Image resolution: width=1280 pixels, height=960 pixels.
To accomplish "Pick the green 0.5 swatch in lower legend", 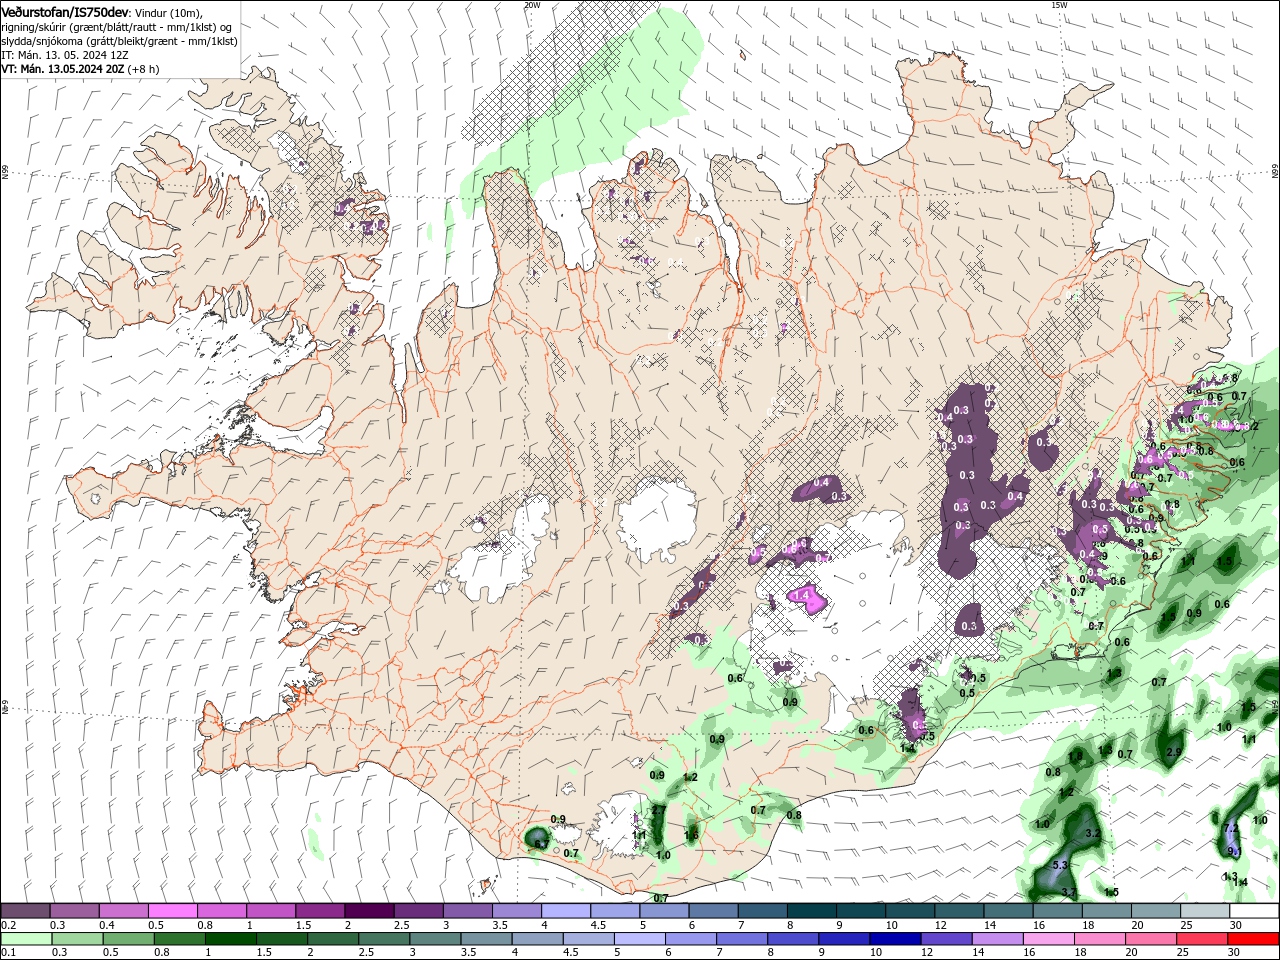I will [x=128, y=939].
